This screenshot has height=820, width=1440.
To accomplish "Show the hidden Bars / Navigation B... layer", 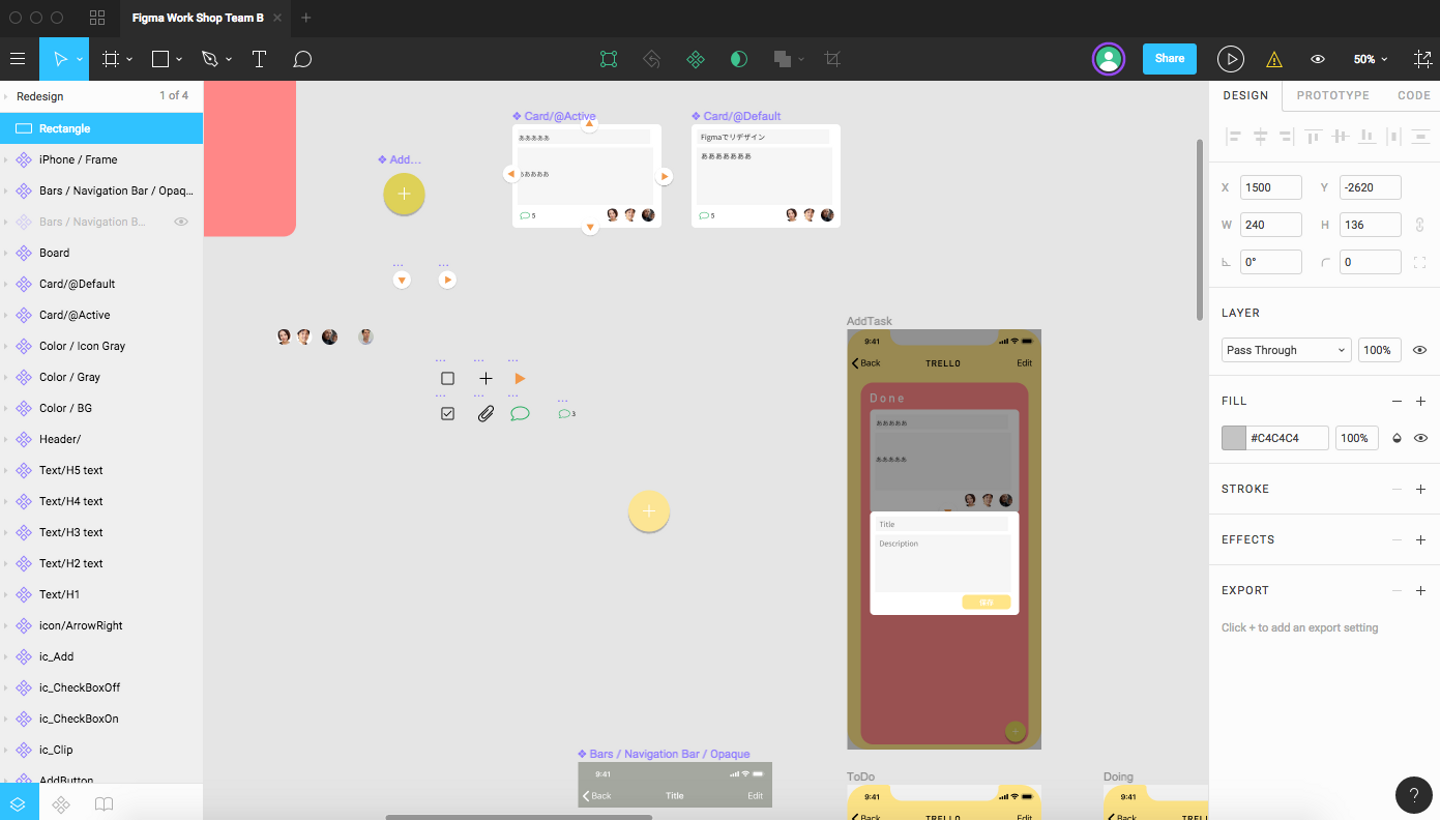I will [x=181, y=222].
